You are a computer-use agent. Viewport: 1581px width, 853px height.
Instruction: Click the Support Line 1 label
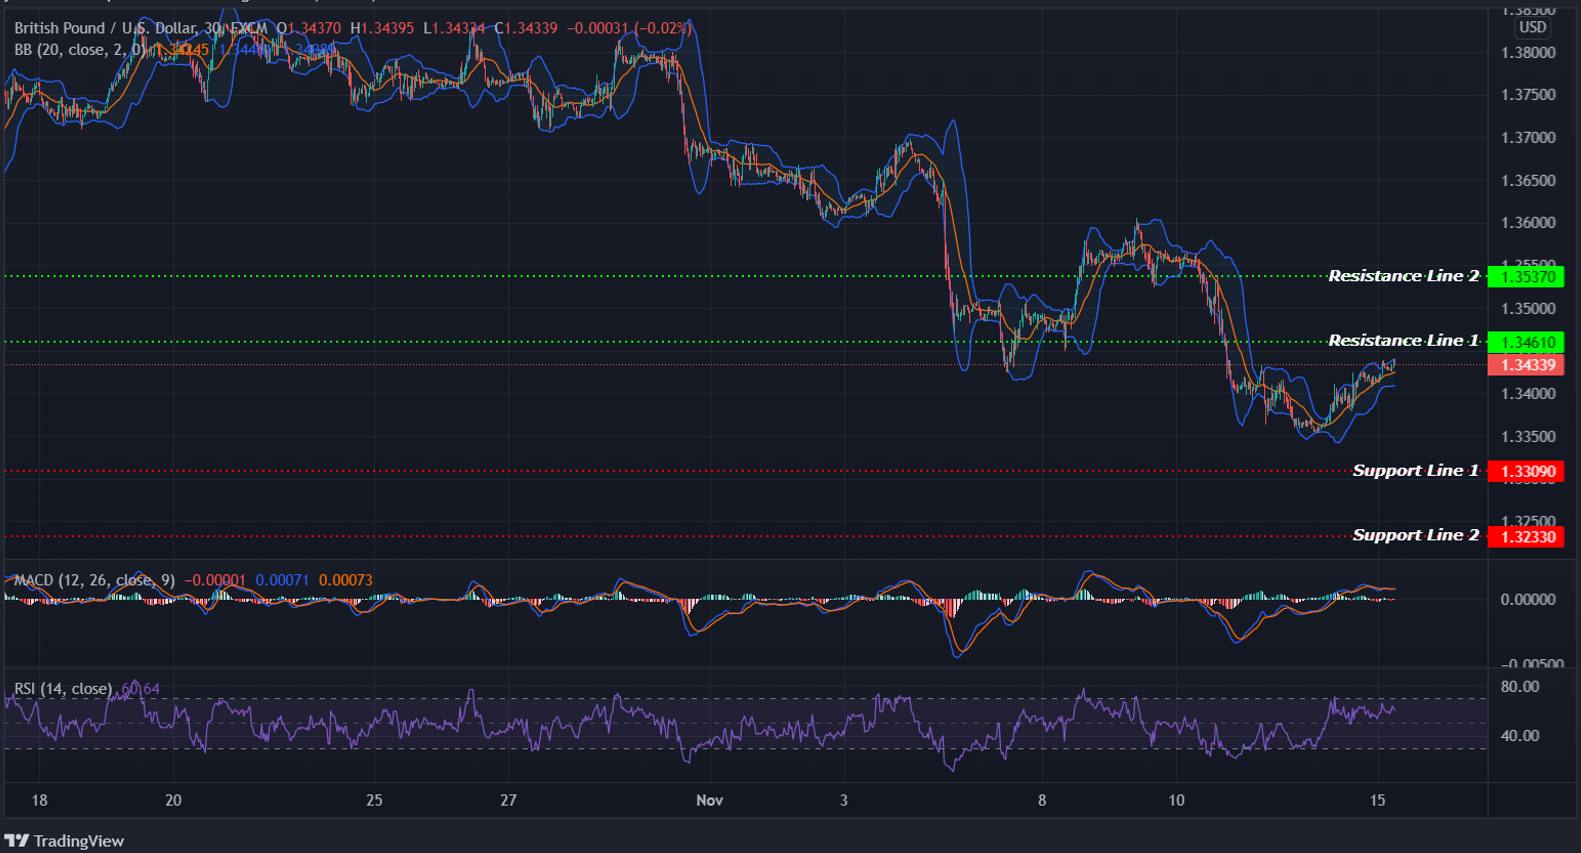click(1415, 471)
